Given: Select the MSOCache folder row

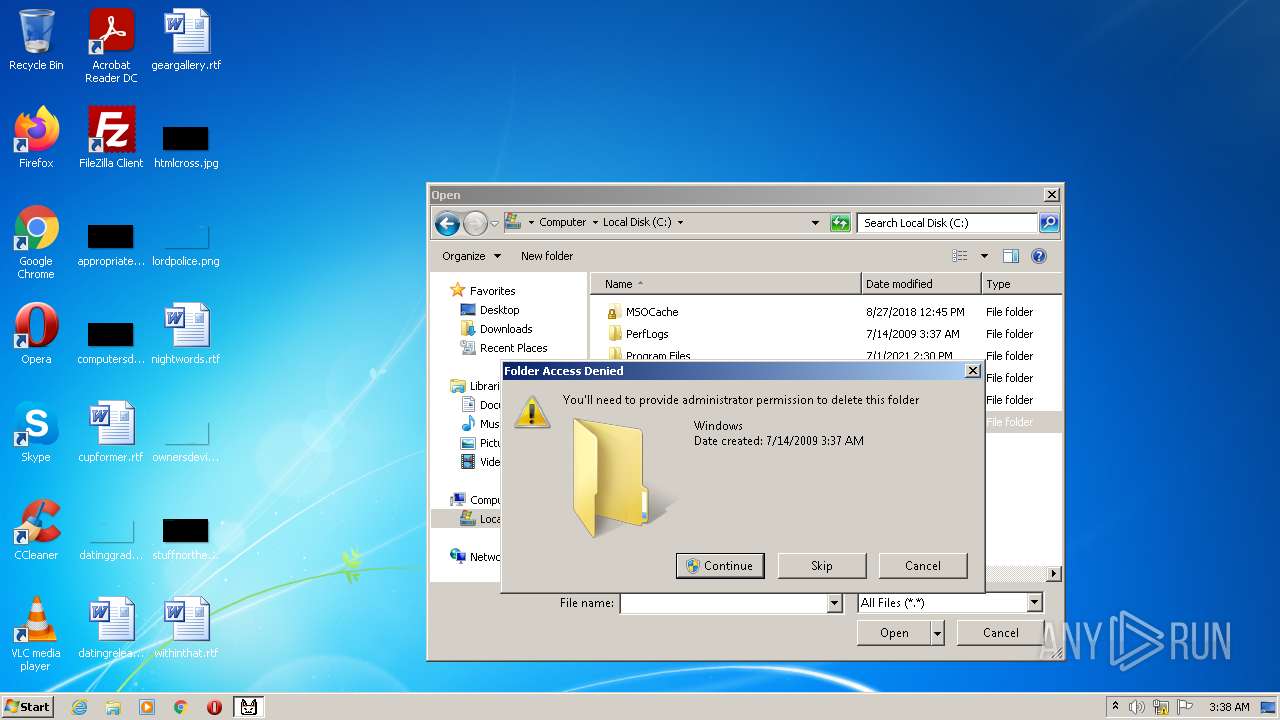Looking at the screenshot, I should click(x=825, y=312).
